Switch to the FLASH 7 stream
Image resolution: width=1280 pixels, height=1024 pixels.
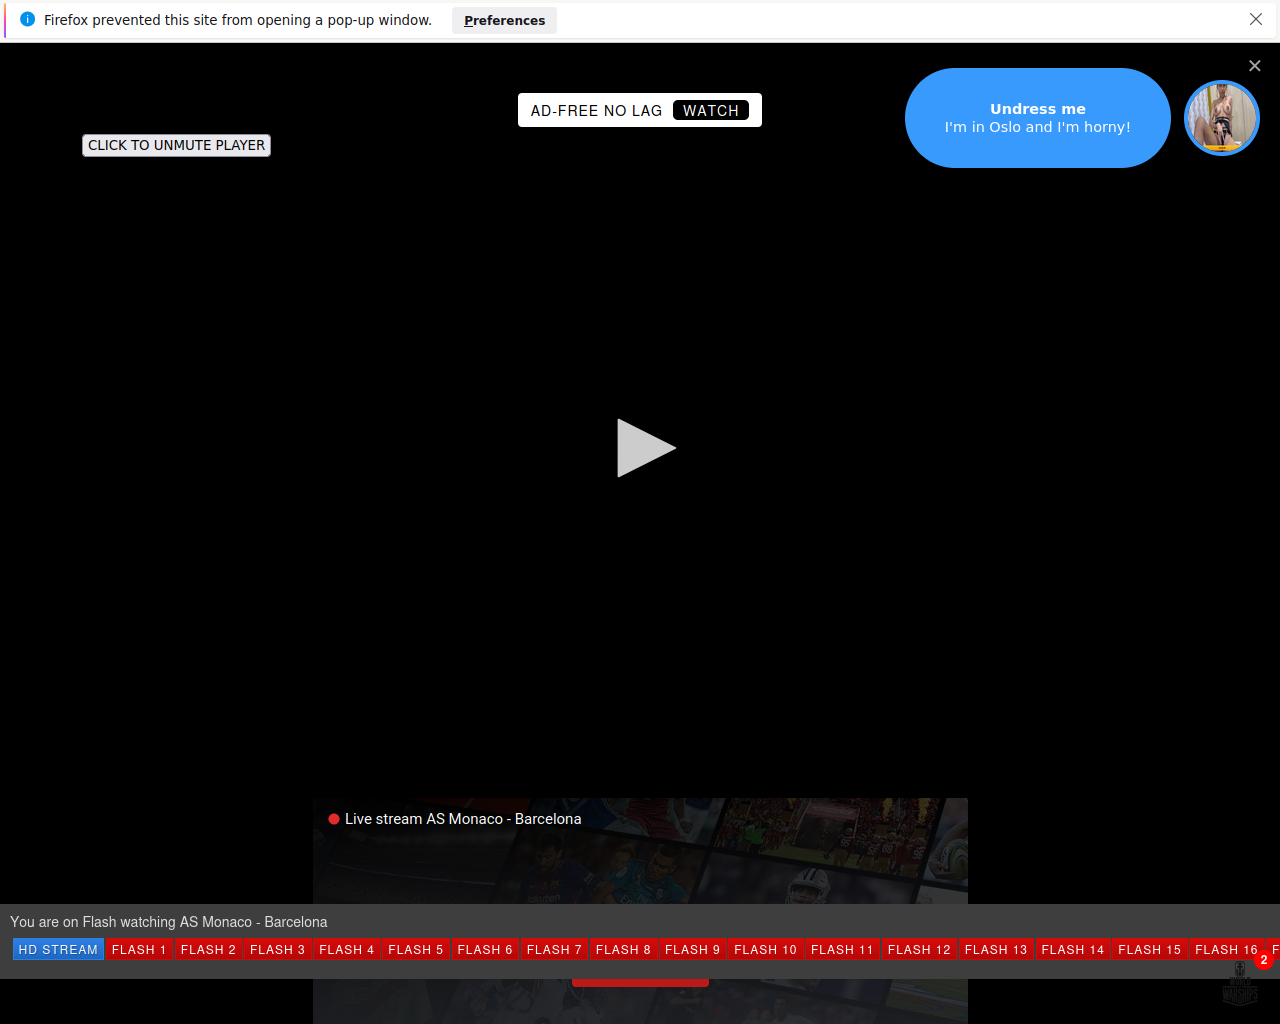pos(553,949)
